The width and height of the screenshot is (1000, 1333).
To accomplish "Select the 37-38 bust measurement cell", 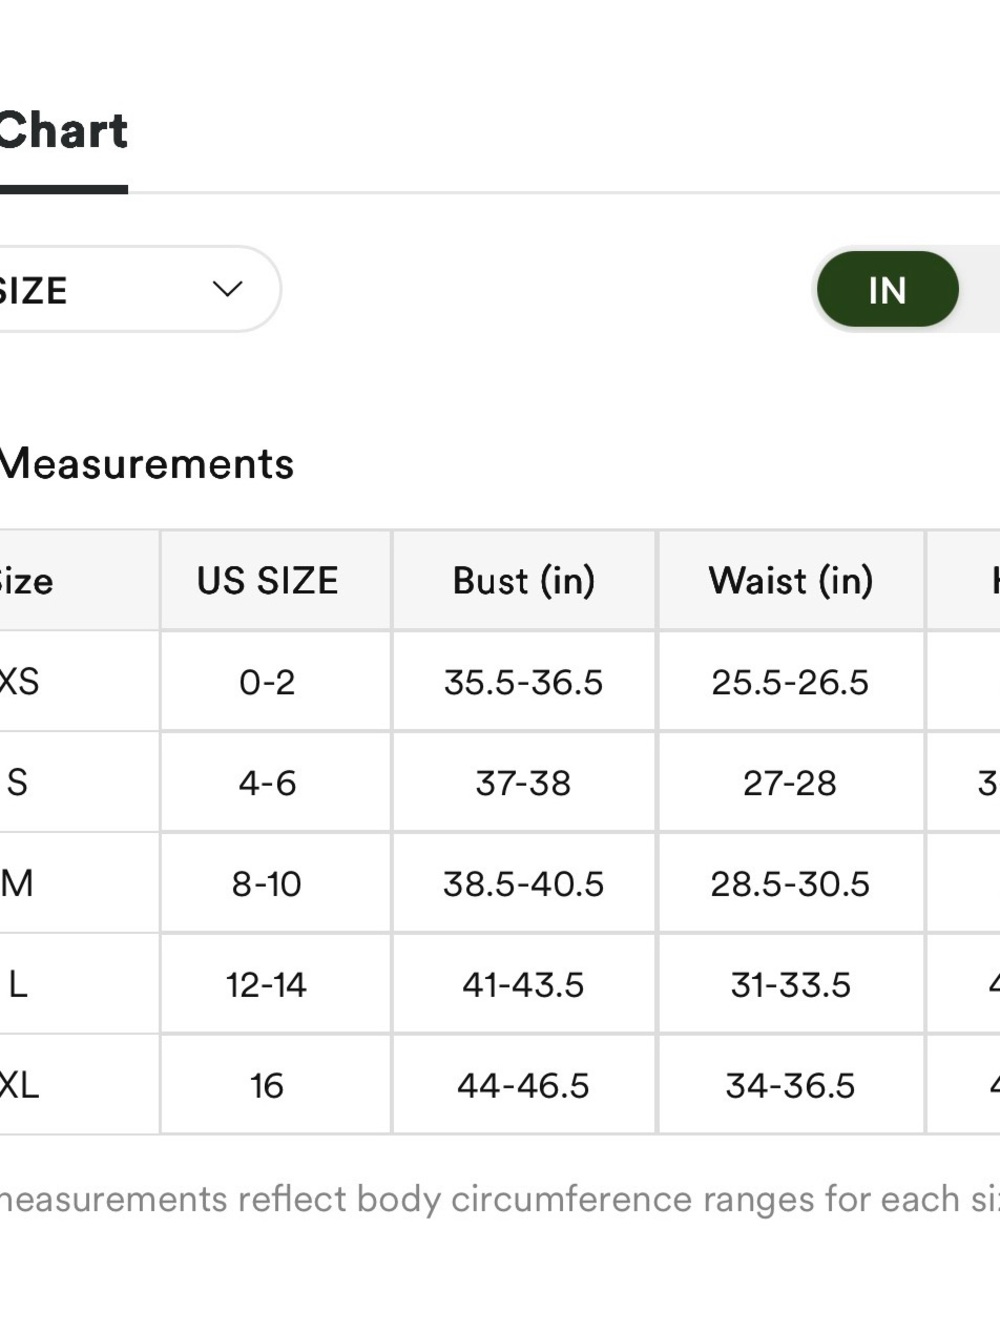I will [524, 783].
